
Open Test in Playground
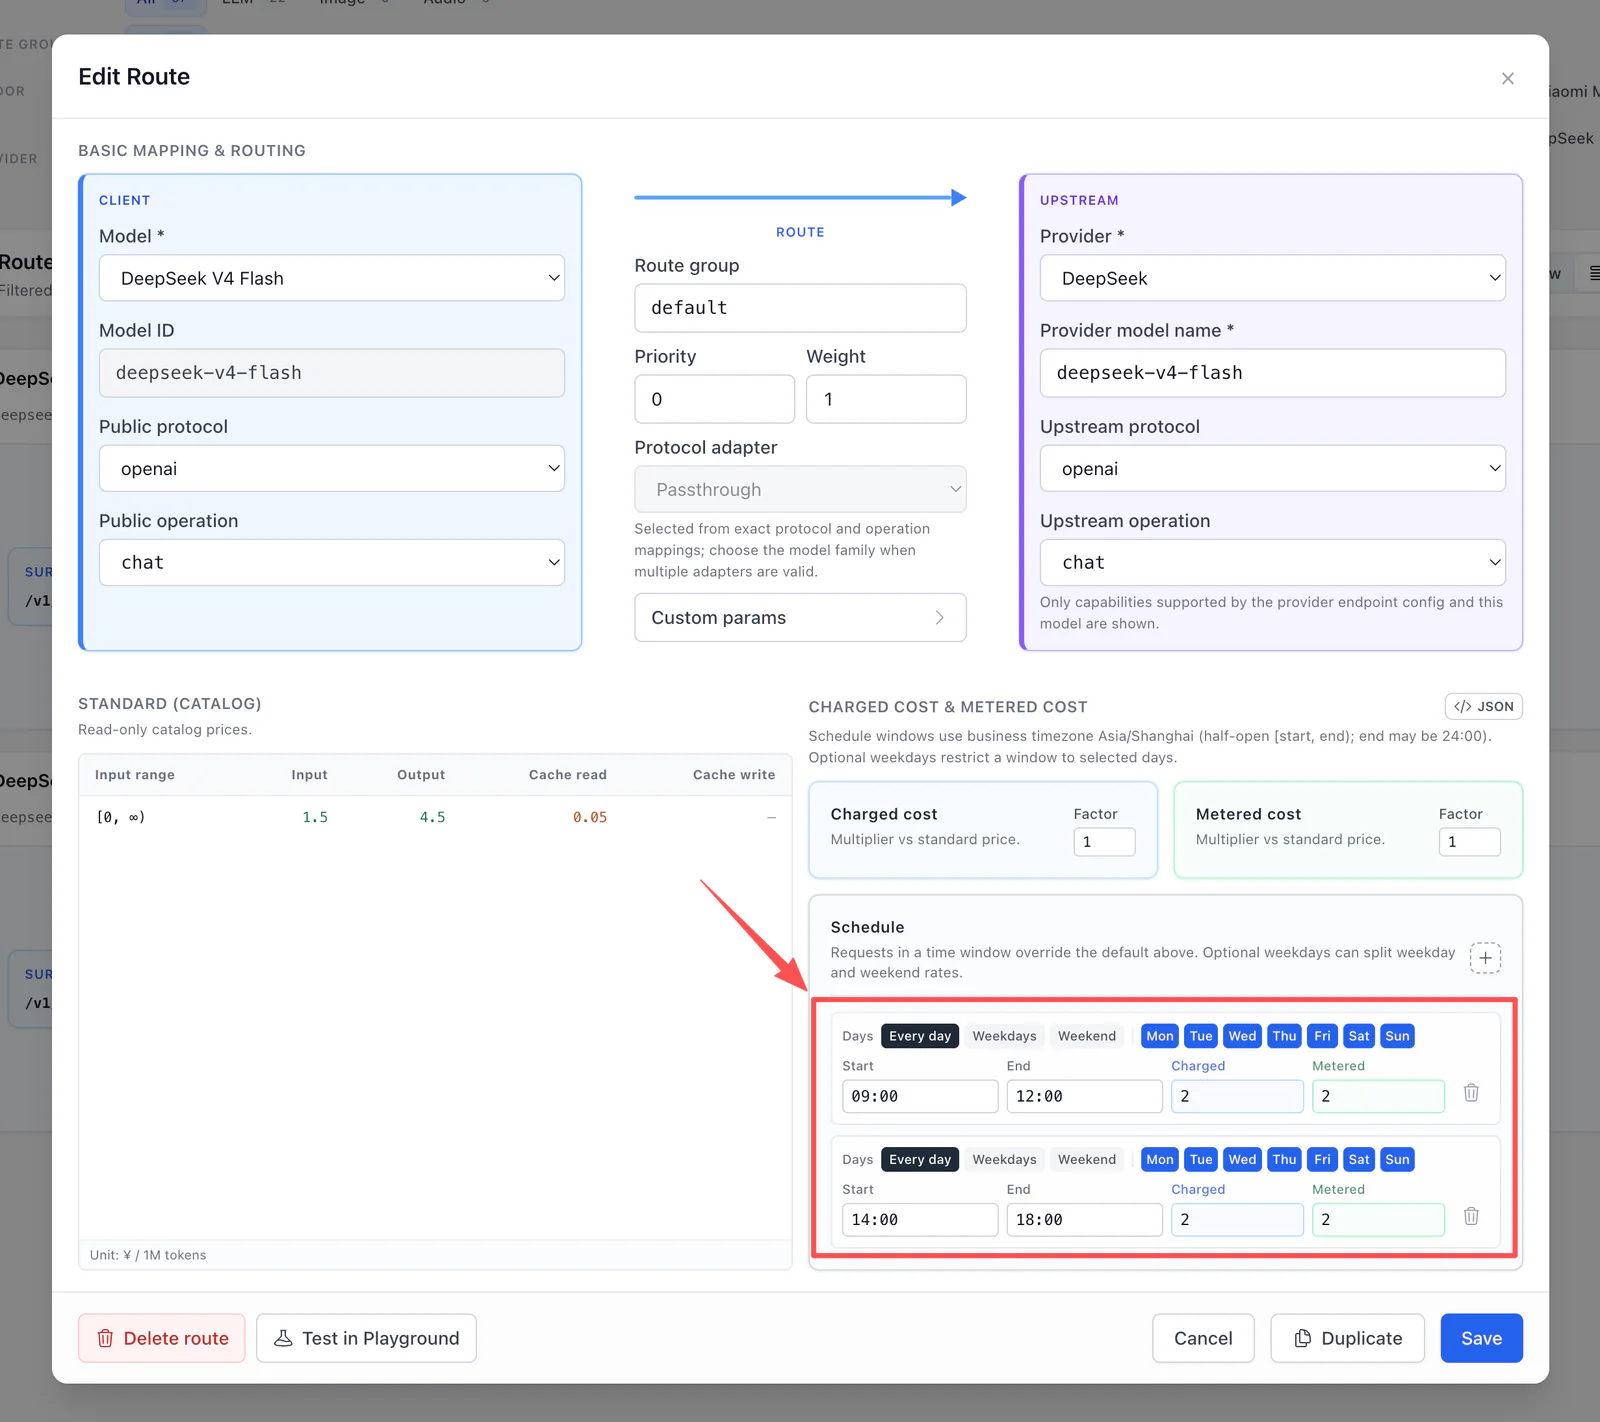[366, 1338]
